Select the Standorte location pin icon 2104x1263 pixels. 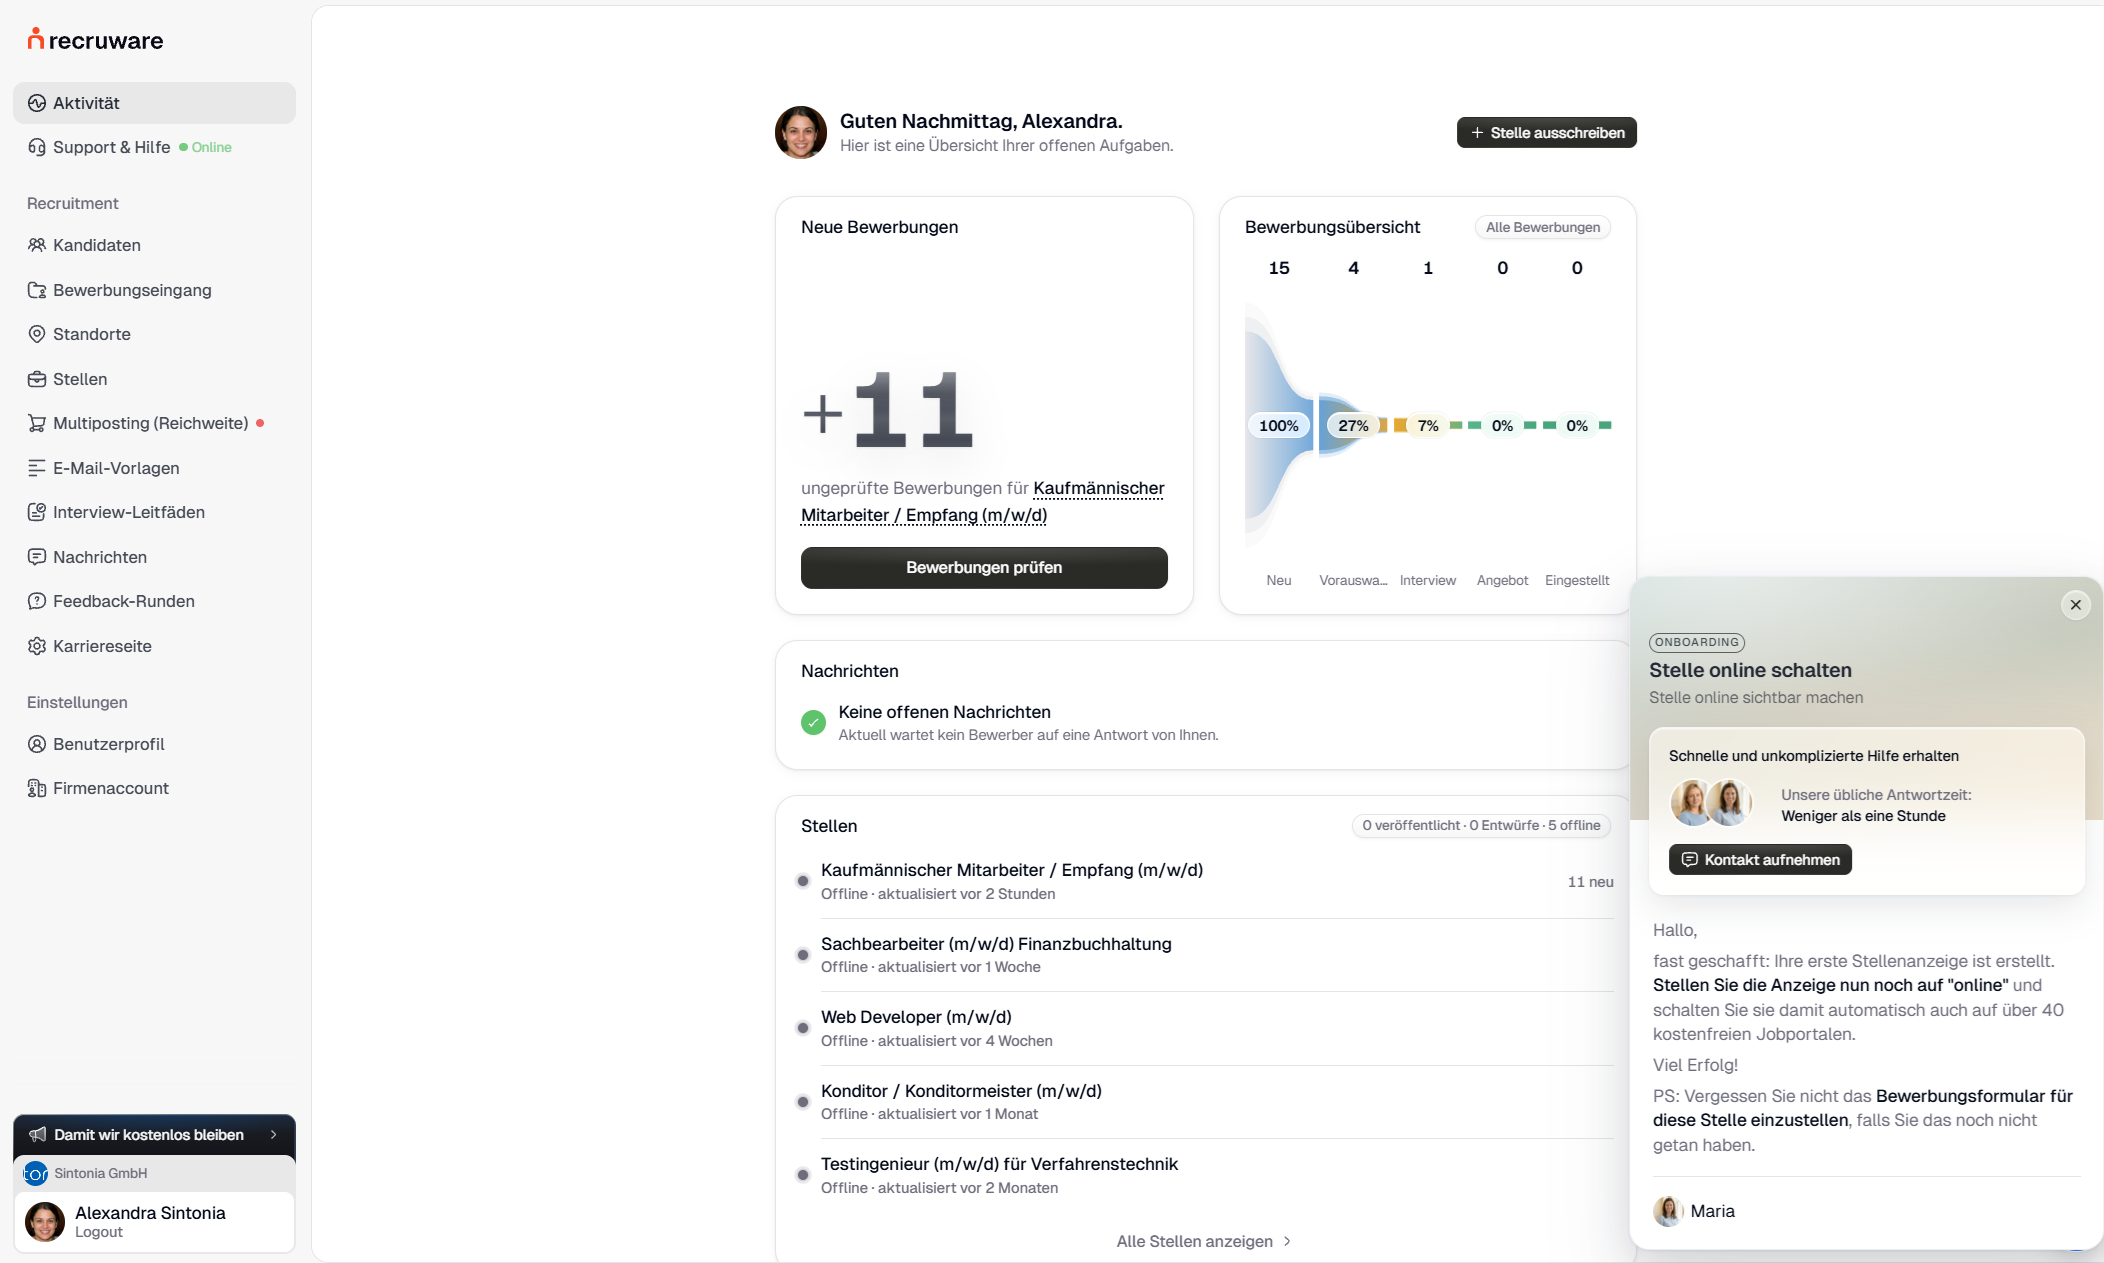(37, 334)
